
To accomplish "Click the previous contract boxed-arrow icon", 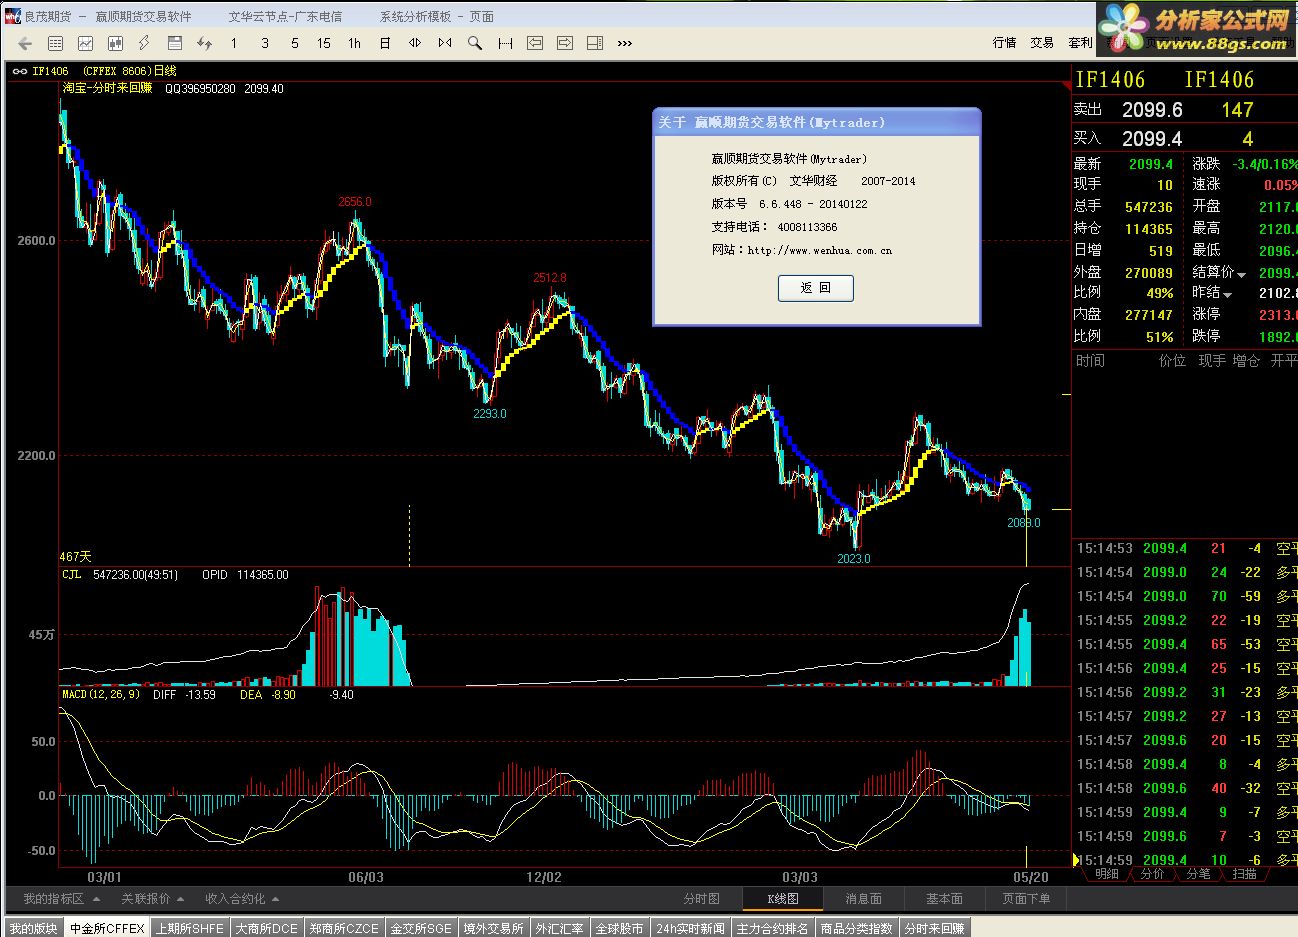I will point(535,43).
